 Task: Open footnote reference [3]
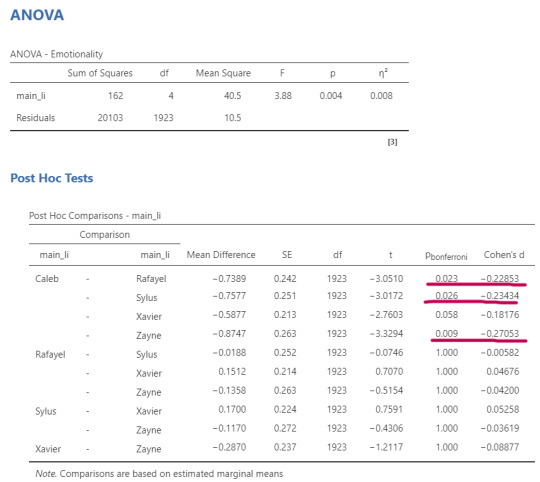tap(392, 142)
